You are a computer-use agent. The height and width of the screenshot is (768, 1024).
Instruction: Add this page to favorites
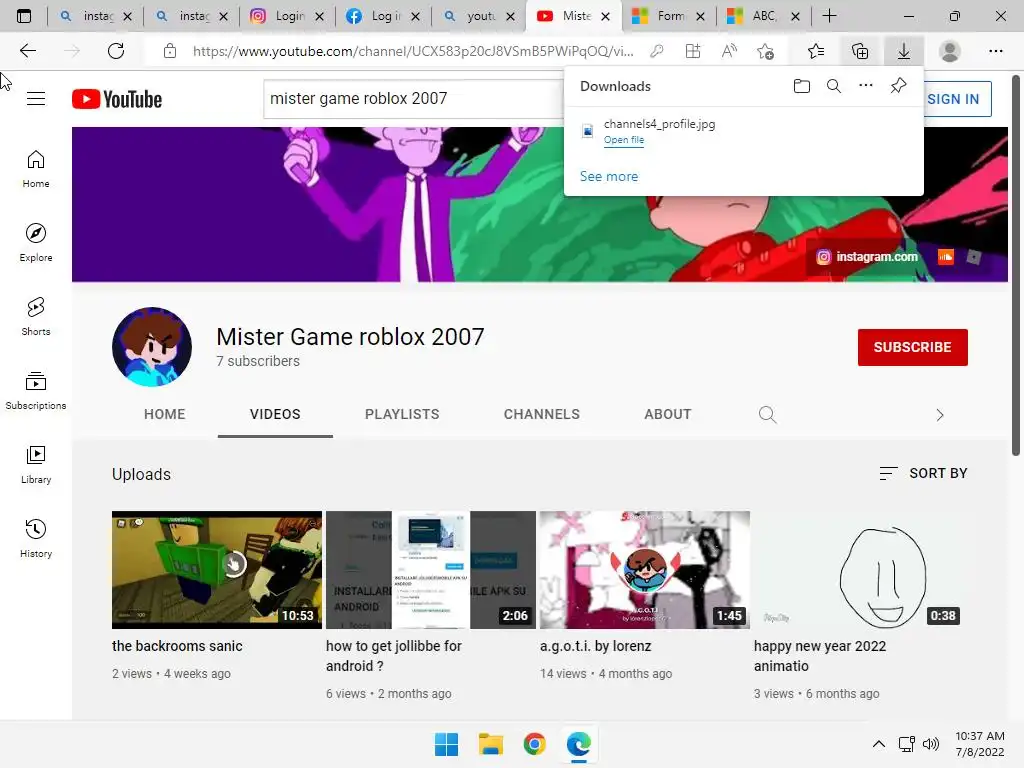tap(765, 51)
